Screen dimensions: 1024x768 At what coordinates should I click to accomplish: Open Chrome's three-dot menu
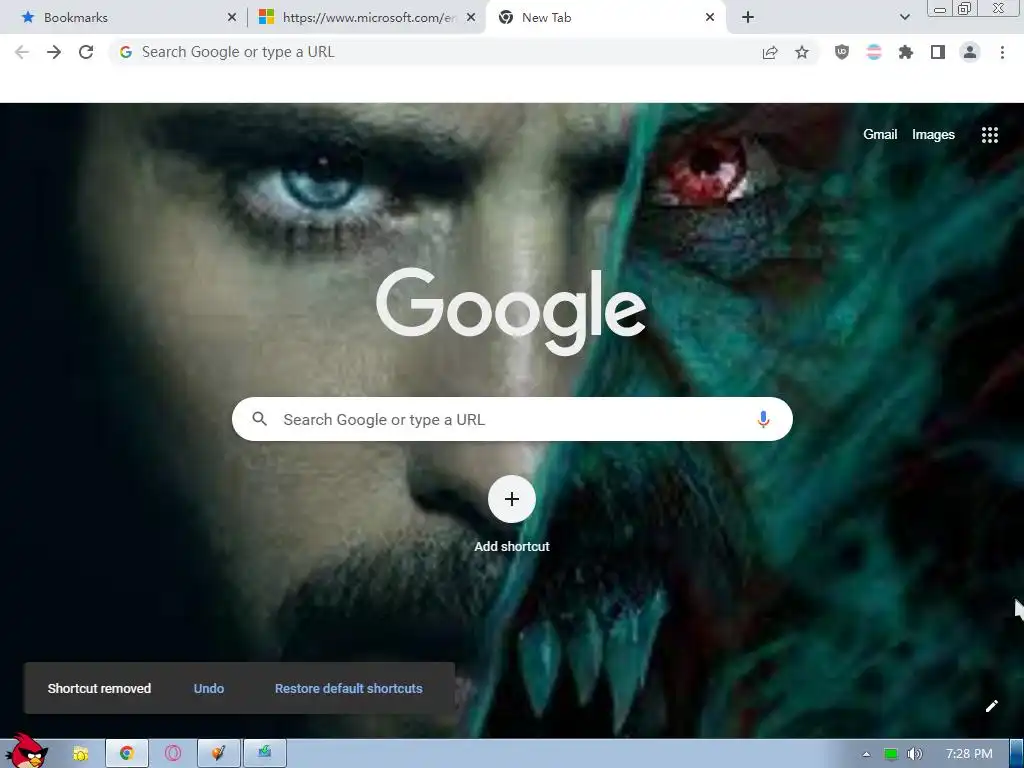pos(1002,52)
